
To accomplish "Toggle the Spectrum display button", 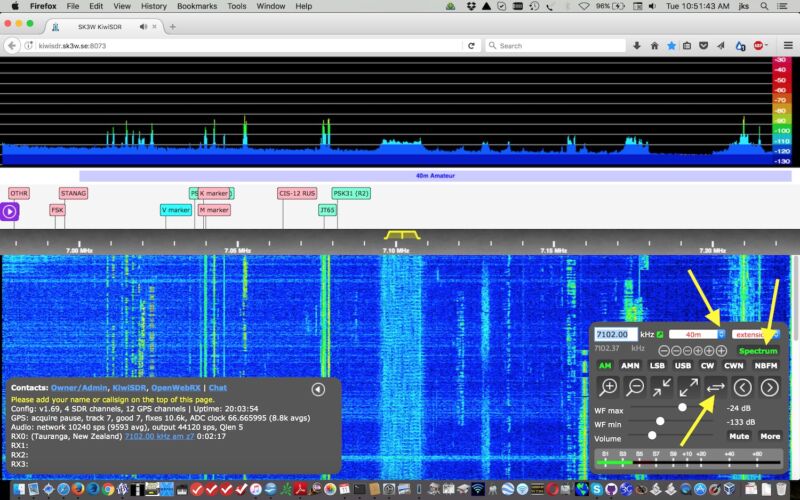I will pyautogui.click(x=758, y=351).
